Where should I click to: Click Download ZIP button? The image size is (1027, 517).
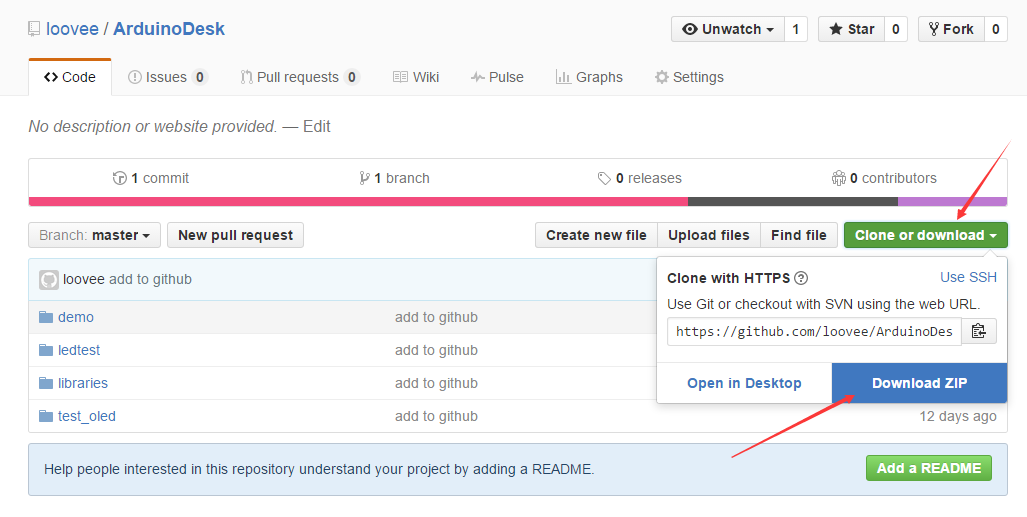[920, 383]
